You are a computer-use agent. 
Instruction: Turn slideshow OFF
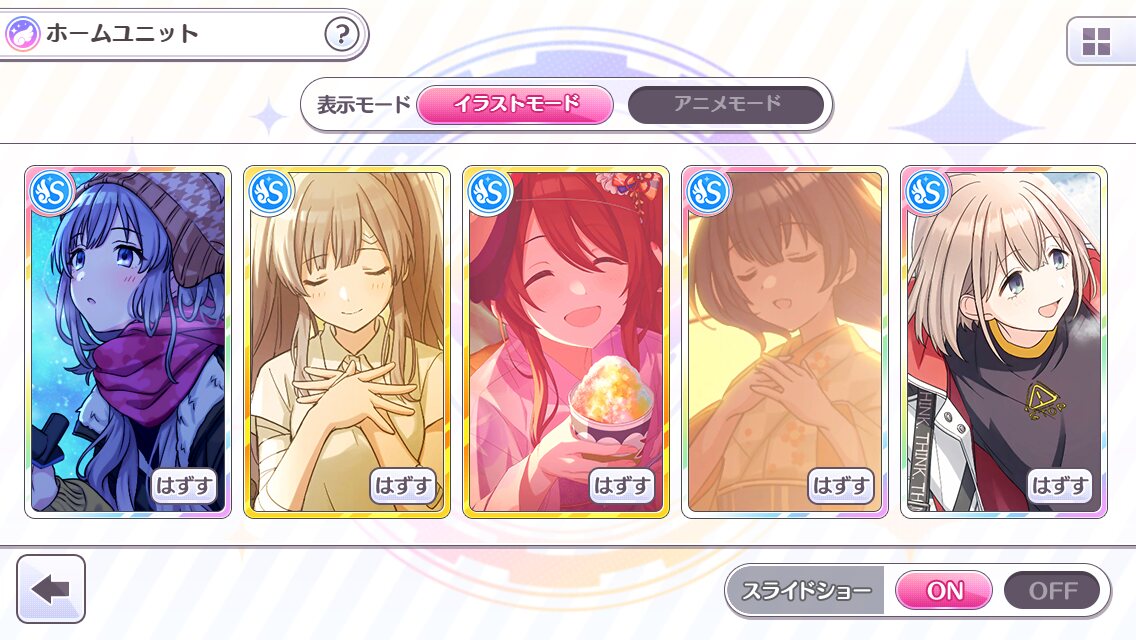click(x=1052, y=590)
